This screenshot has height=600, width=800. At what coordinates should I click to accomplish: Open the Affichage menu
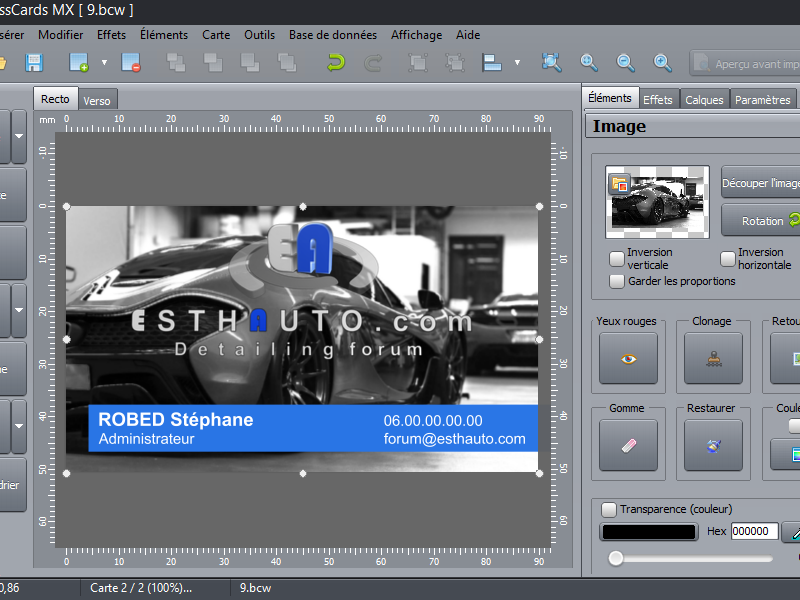pos(416,35)
